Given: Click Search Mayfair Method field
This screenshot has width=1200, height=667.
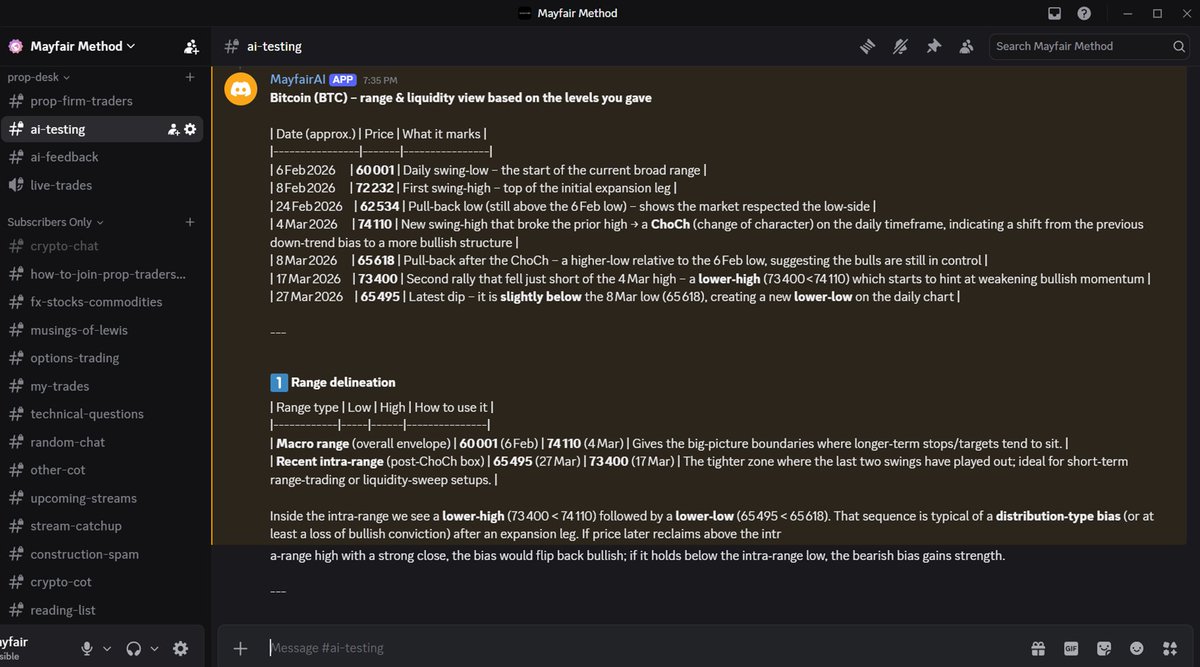Looking at the screenshot, I should point(1089,46).
